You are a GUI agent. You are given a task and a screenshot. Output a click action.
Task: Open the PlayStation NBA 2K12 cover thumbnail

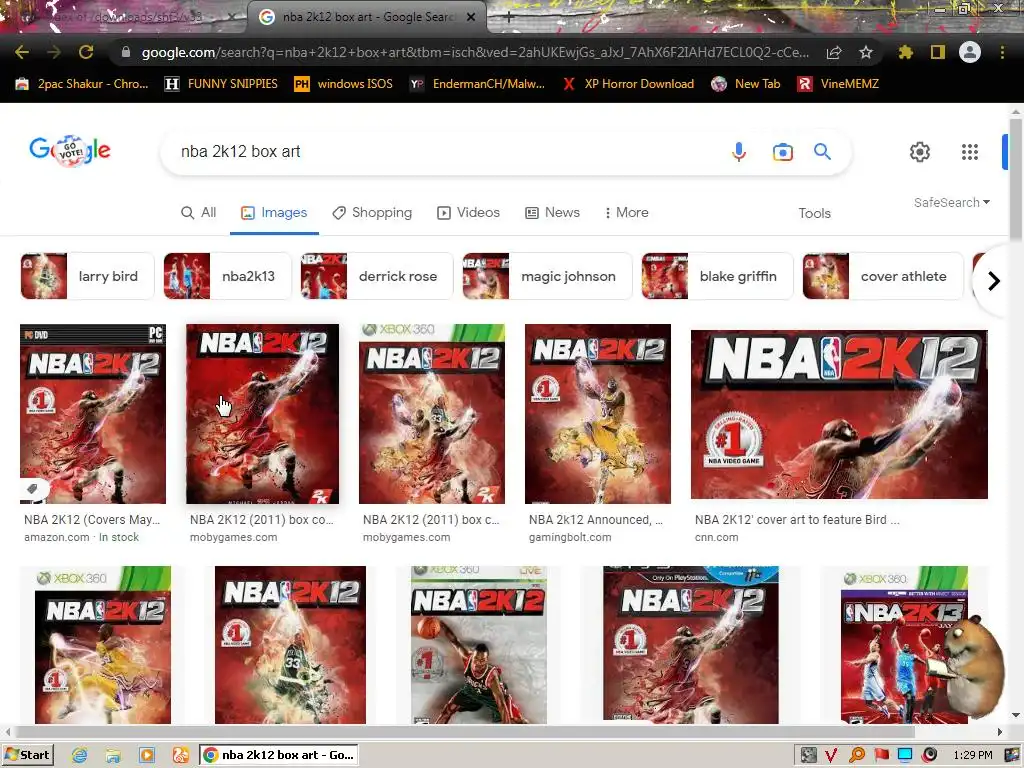(x=691, y=645)
